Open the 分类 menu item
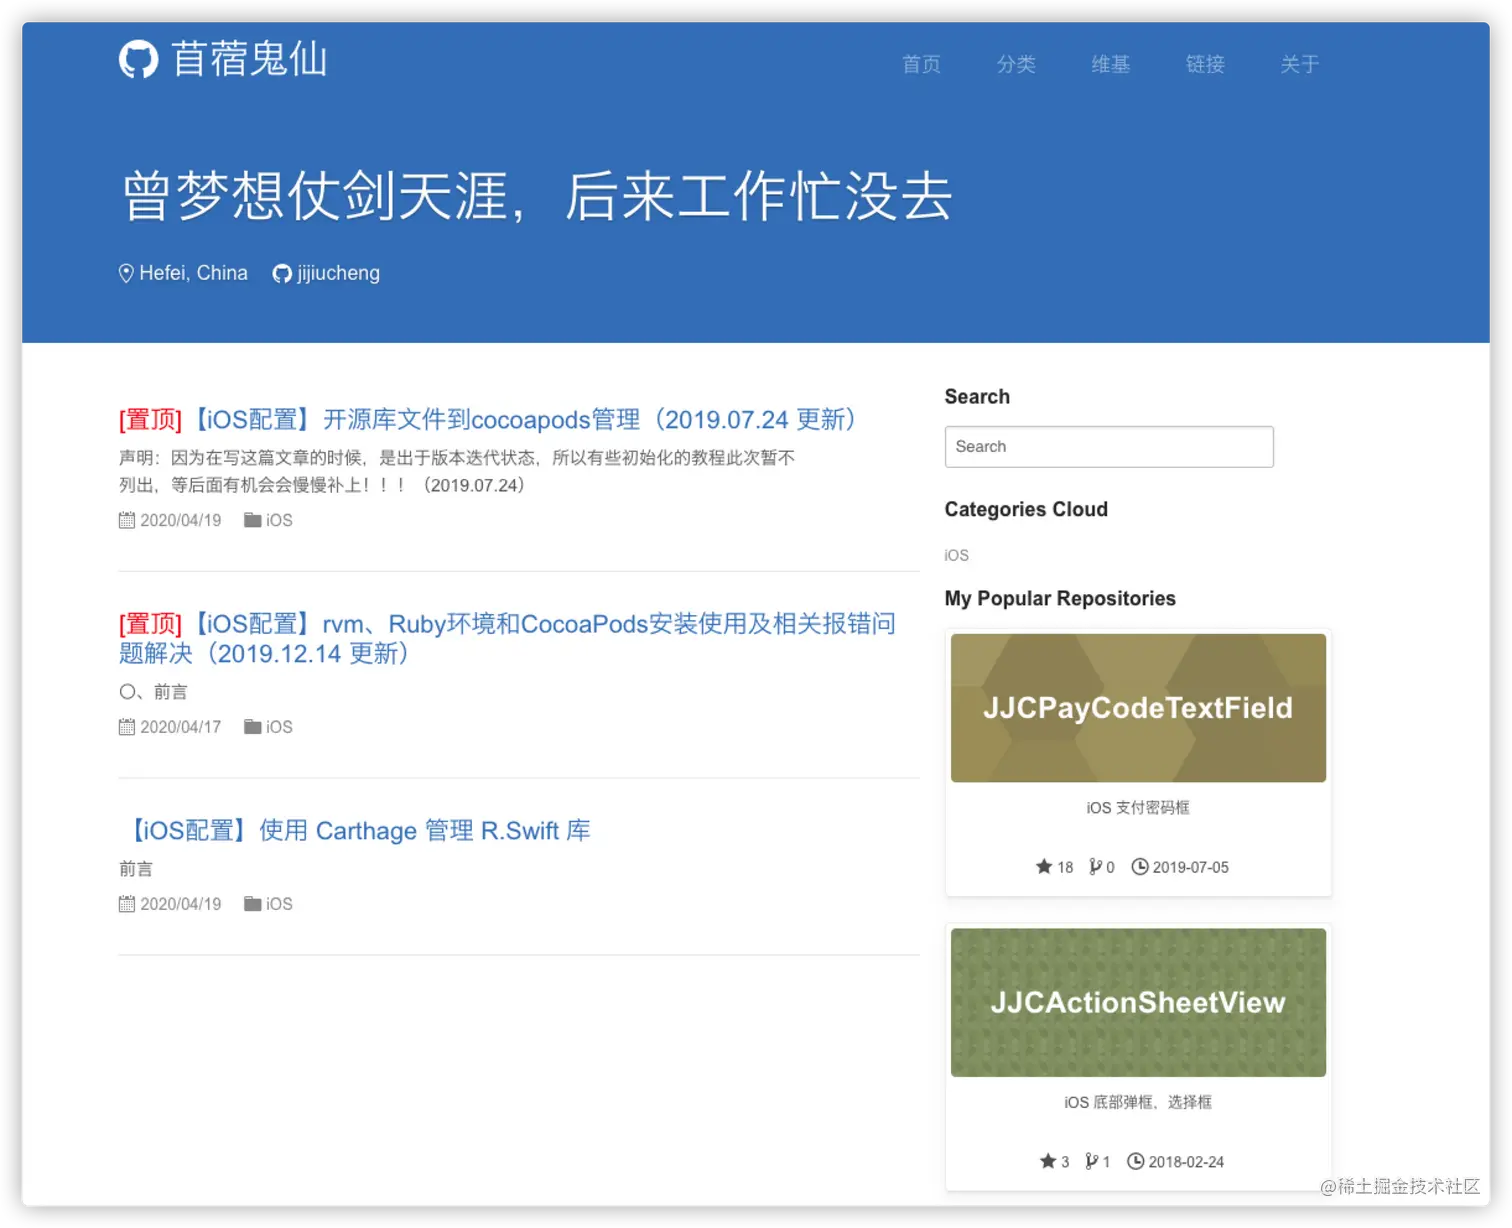 pyautogui.click(x=1016, y=64)
